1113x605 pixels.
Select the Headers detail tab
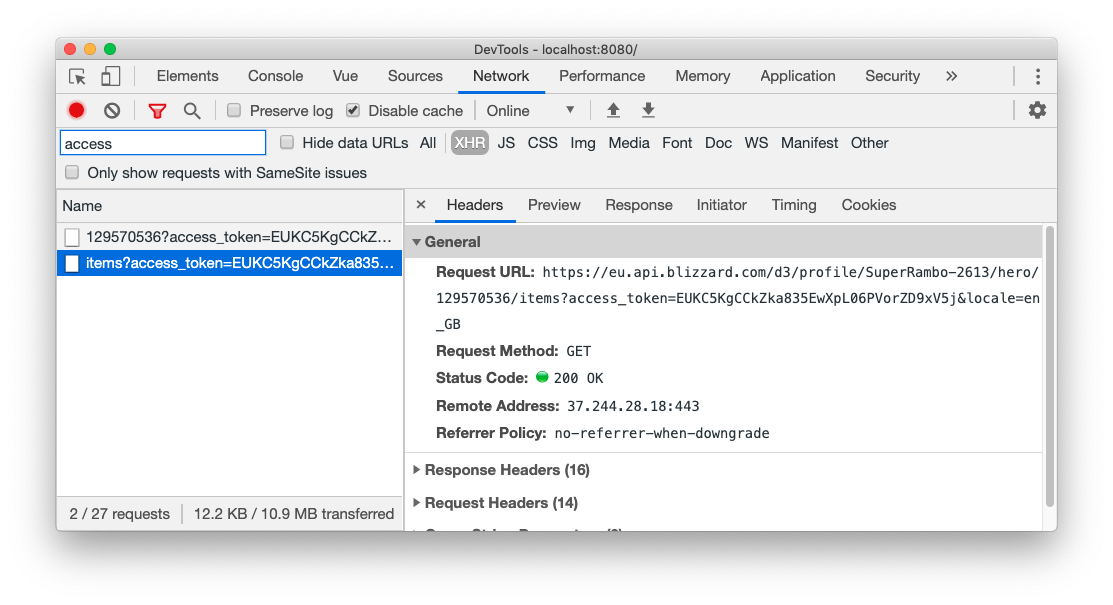pyautogui.click(x=475, y=205)
